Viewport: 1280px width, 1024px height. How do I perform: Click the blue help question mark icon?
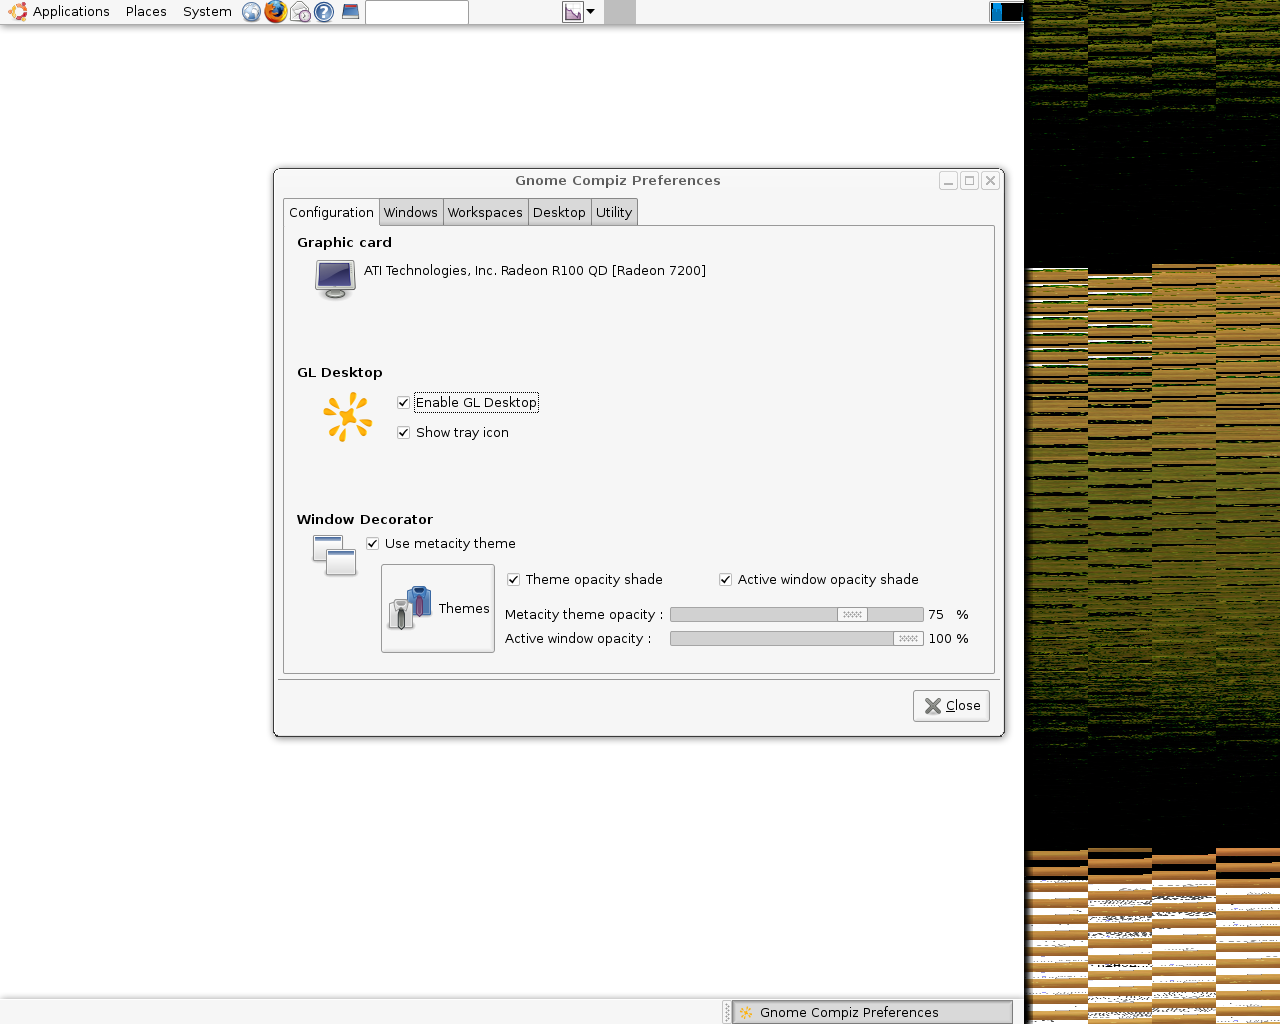[324, 12]
